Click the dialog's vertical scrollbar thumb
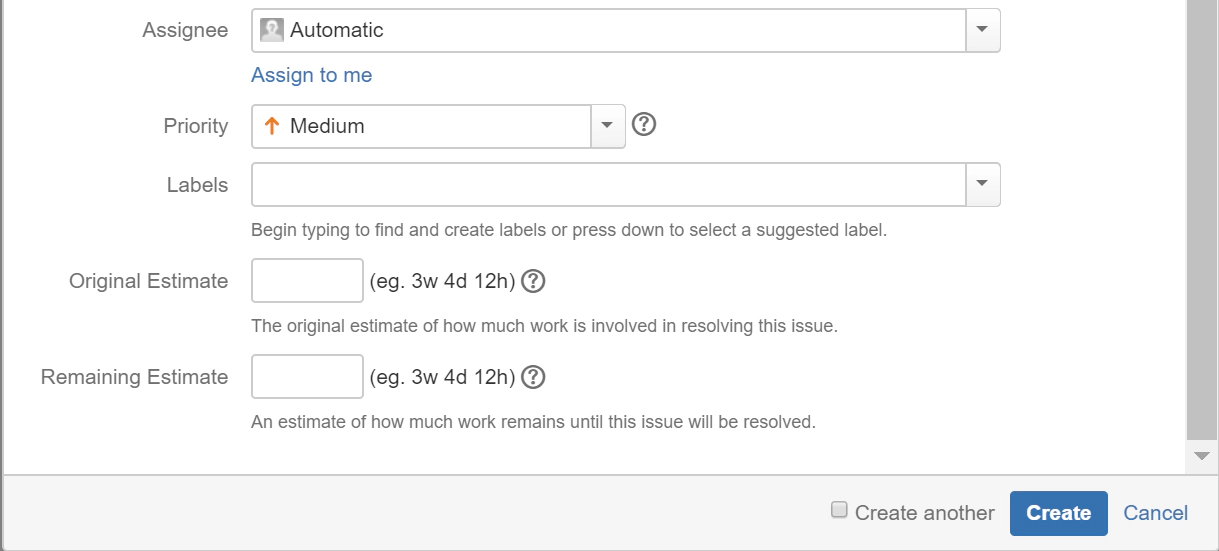 click(1202, 219)
